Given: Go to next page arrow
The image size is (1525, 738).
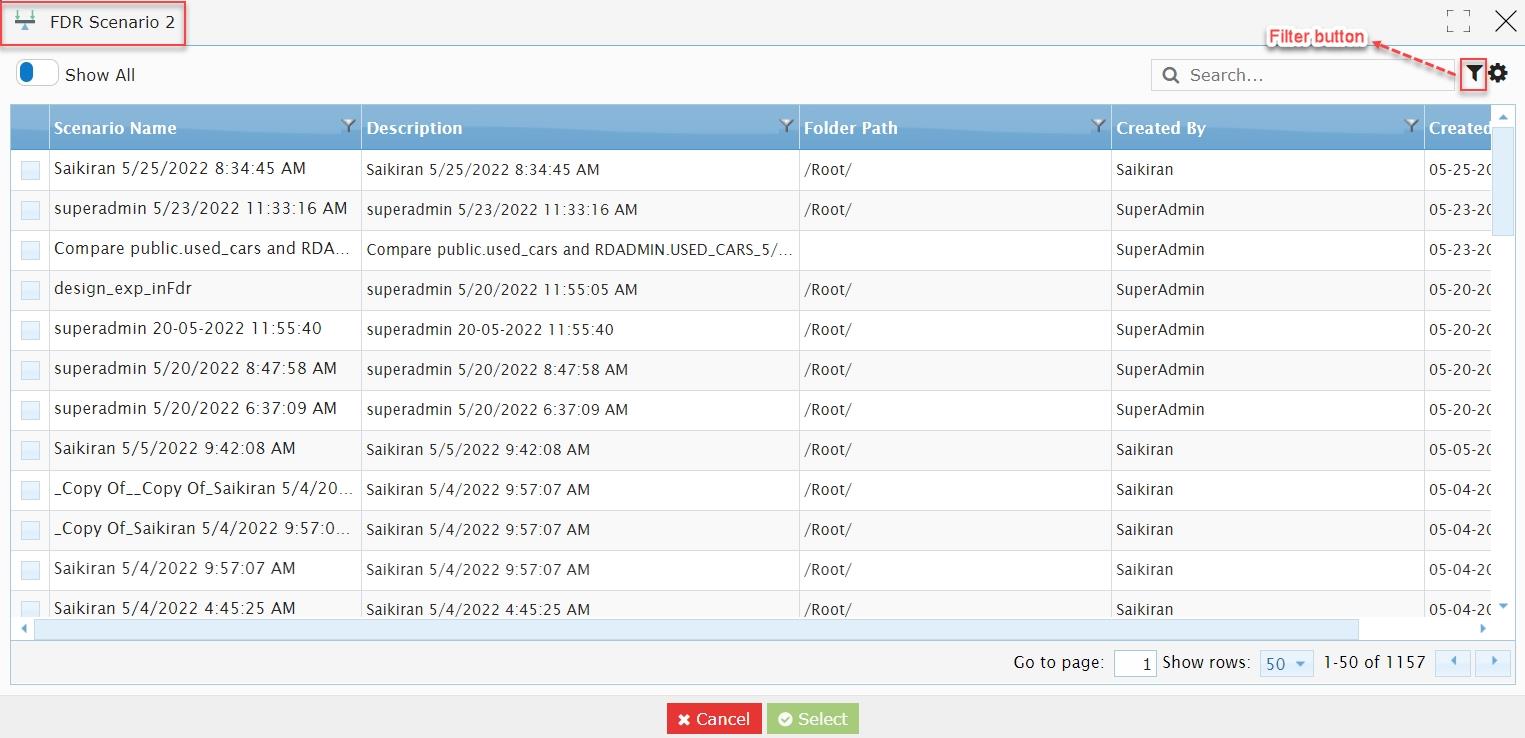Looking at the screenshot, I should coord(1494,662).
